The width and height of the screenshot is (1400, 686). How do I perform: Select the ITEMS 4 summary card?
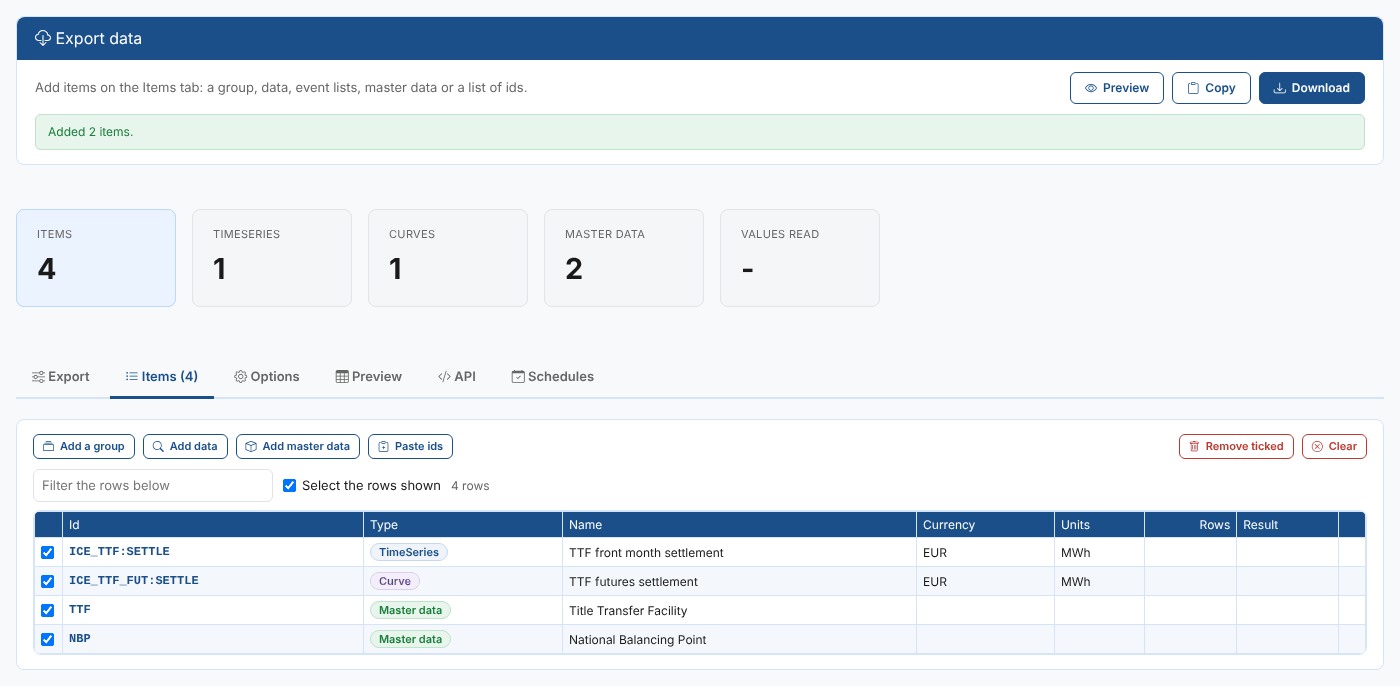(96, 257)
